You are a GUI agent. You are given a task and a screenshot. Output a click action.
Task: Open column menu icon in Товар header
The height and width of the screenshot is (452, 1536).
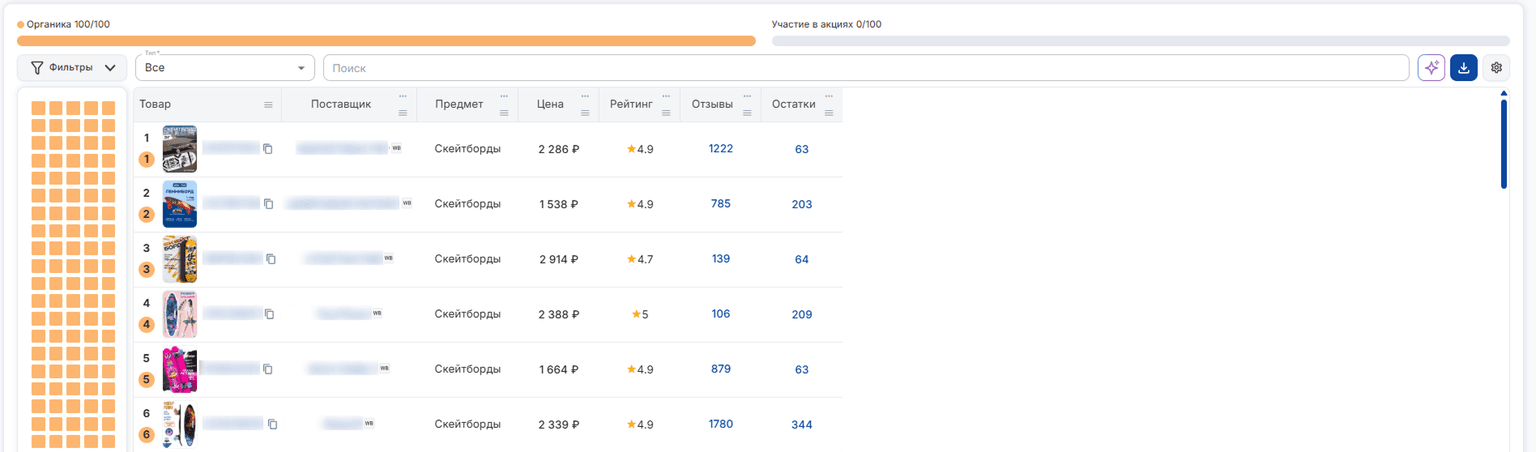(x=268, y=105)
